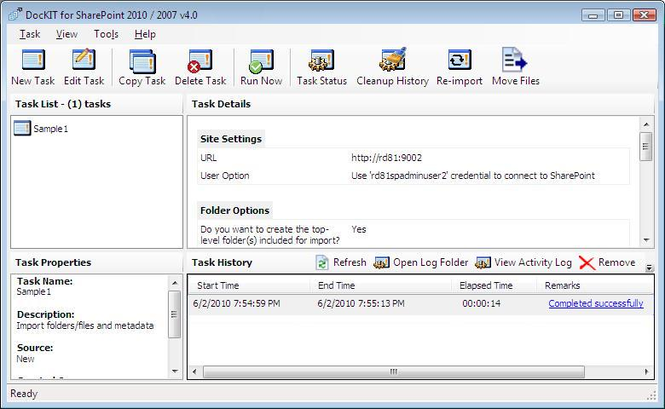Open the Move Files tool
665x409 pixels.
[515, 68]
